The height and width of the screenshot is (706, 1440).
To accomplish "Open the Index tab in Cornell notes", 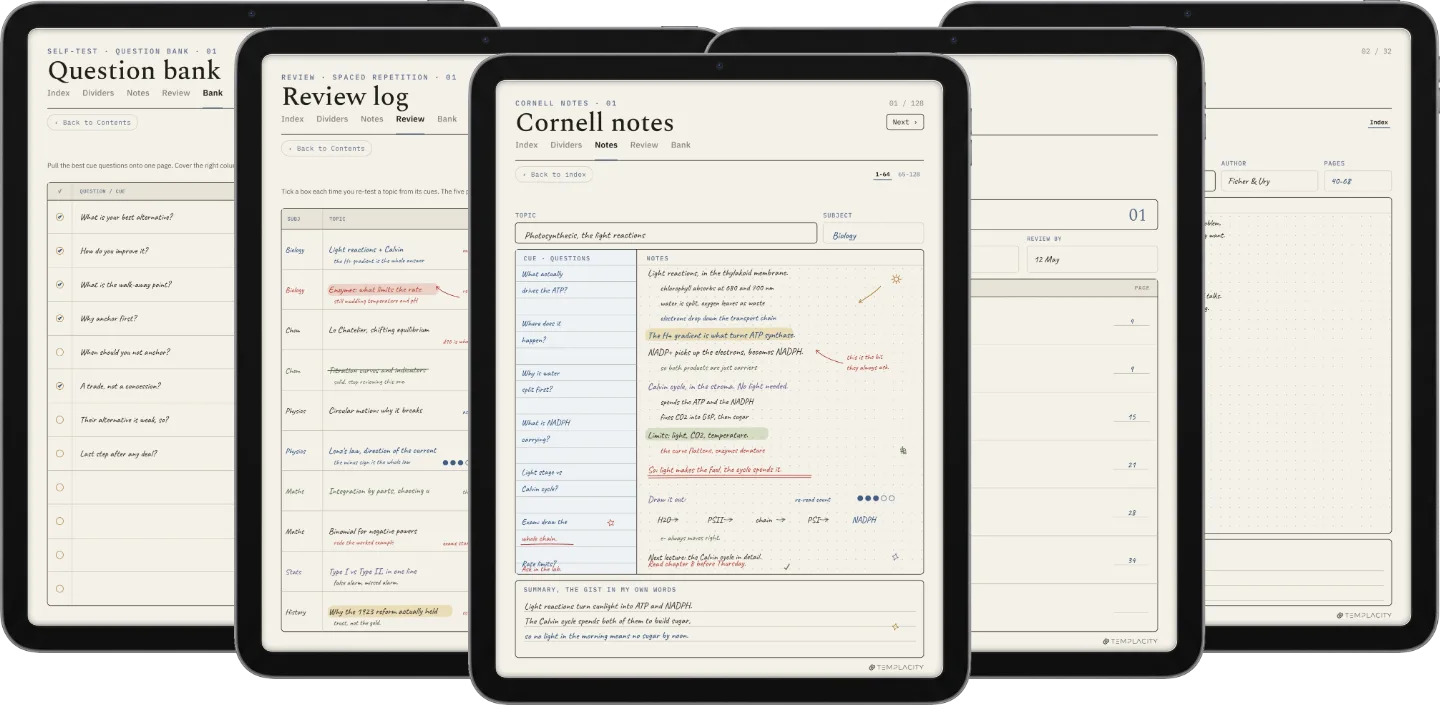I will click(526, 145).
